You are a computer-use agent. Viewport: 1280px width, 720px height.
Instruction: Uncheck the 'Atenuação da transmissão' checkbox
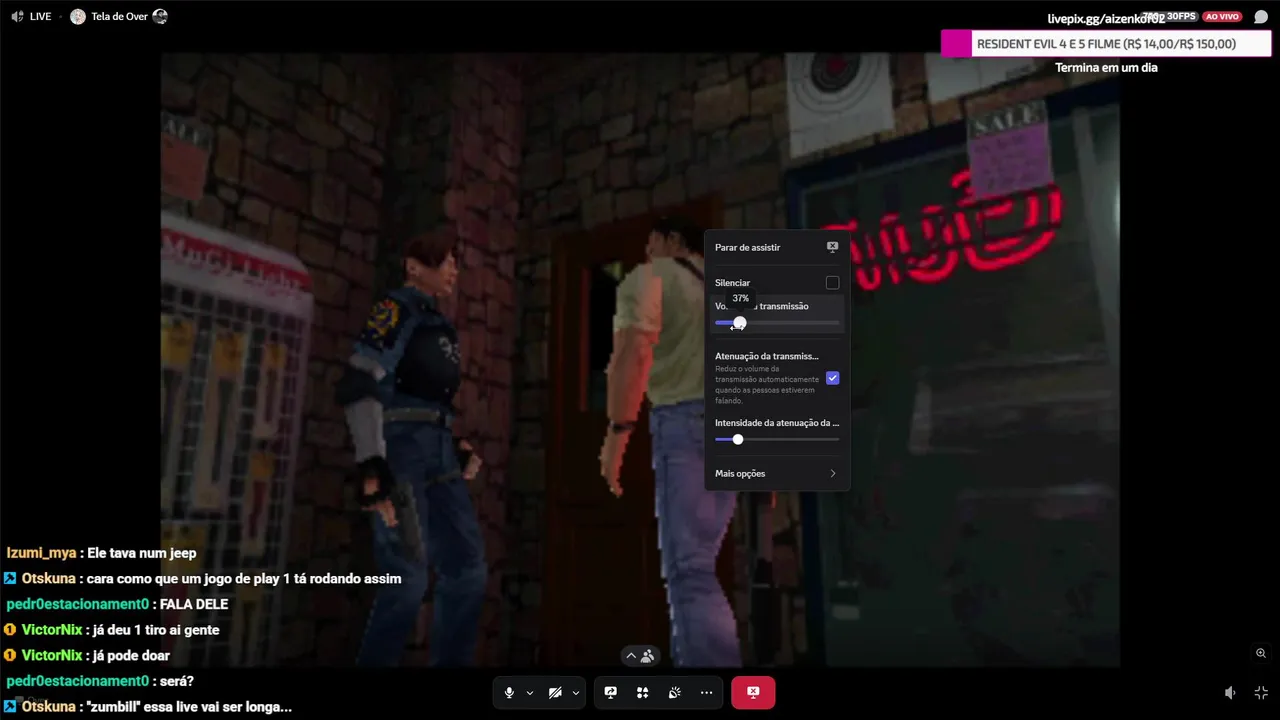coord(832,378)
